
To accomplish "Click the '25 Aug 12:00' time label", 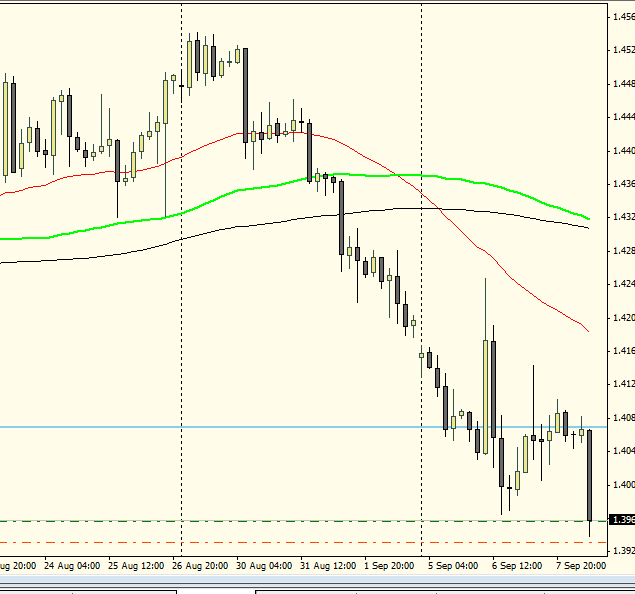I will click(136, 566).
